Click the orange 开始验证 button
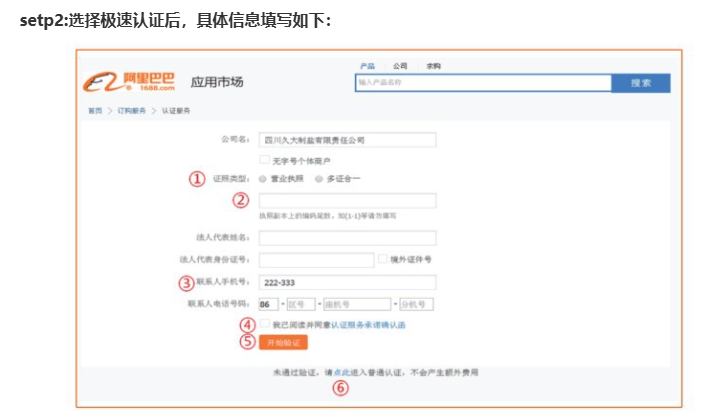The width and height of the screenshot is (720, 414). [282, 342]
